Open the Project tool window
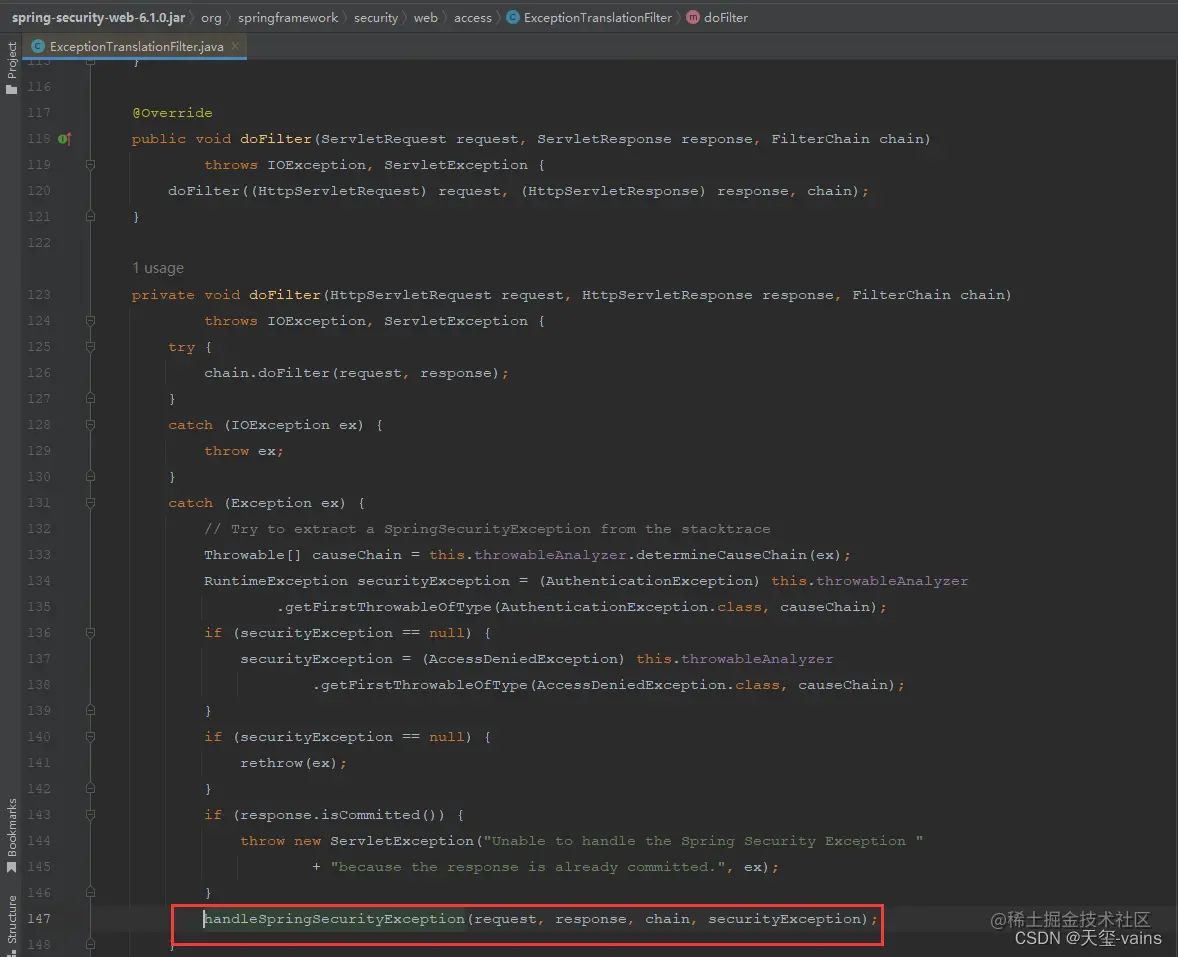 point(11,68)
